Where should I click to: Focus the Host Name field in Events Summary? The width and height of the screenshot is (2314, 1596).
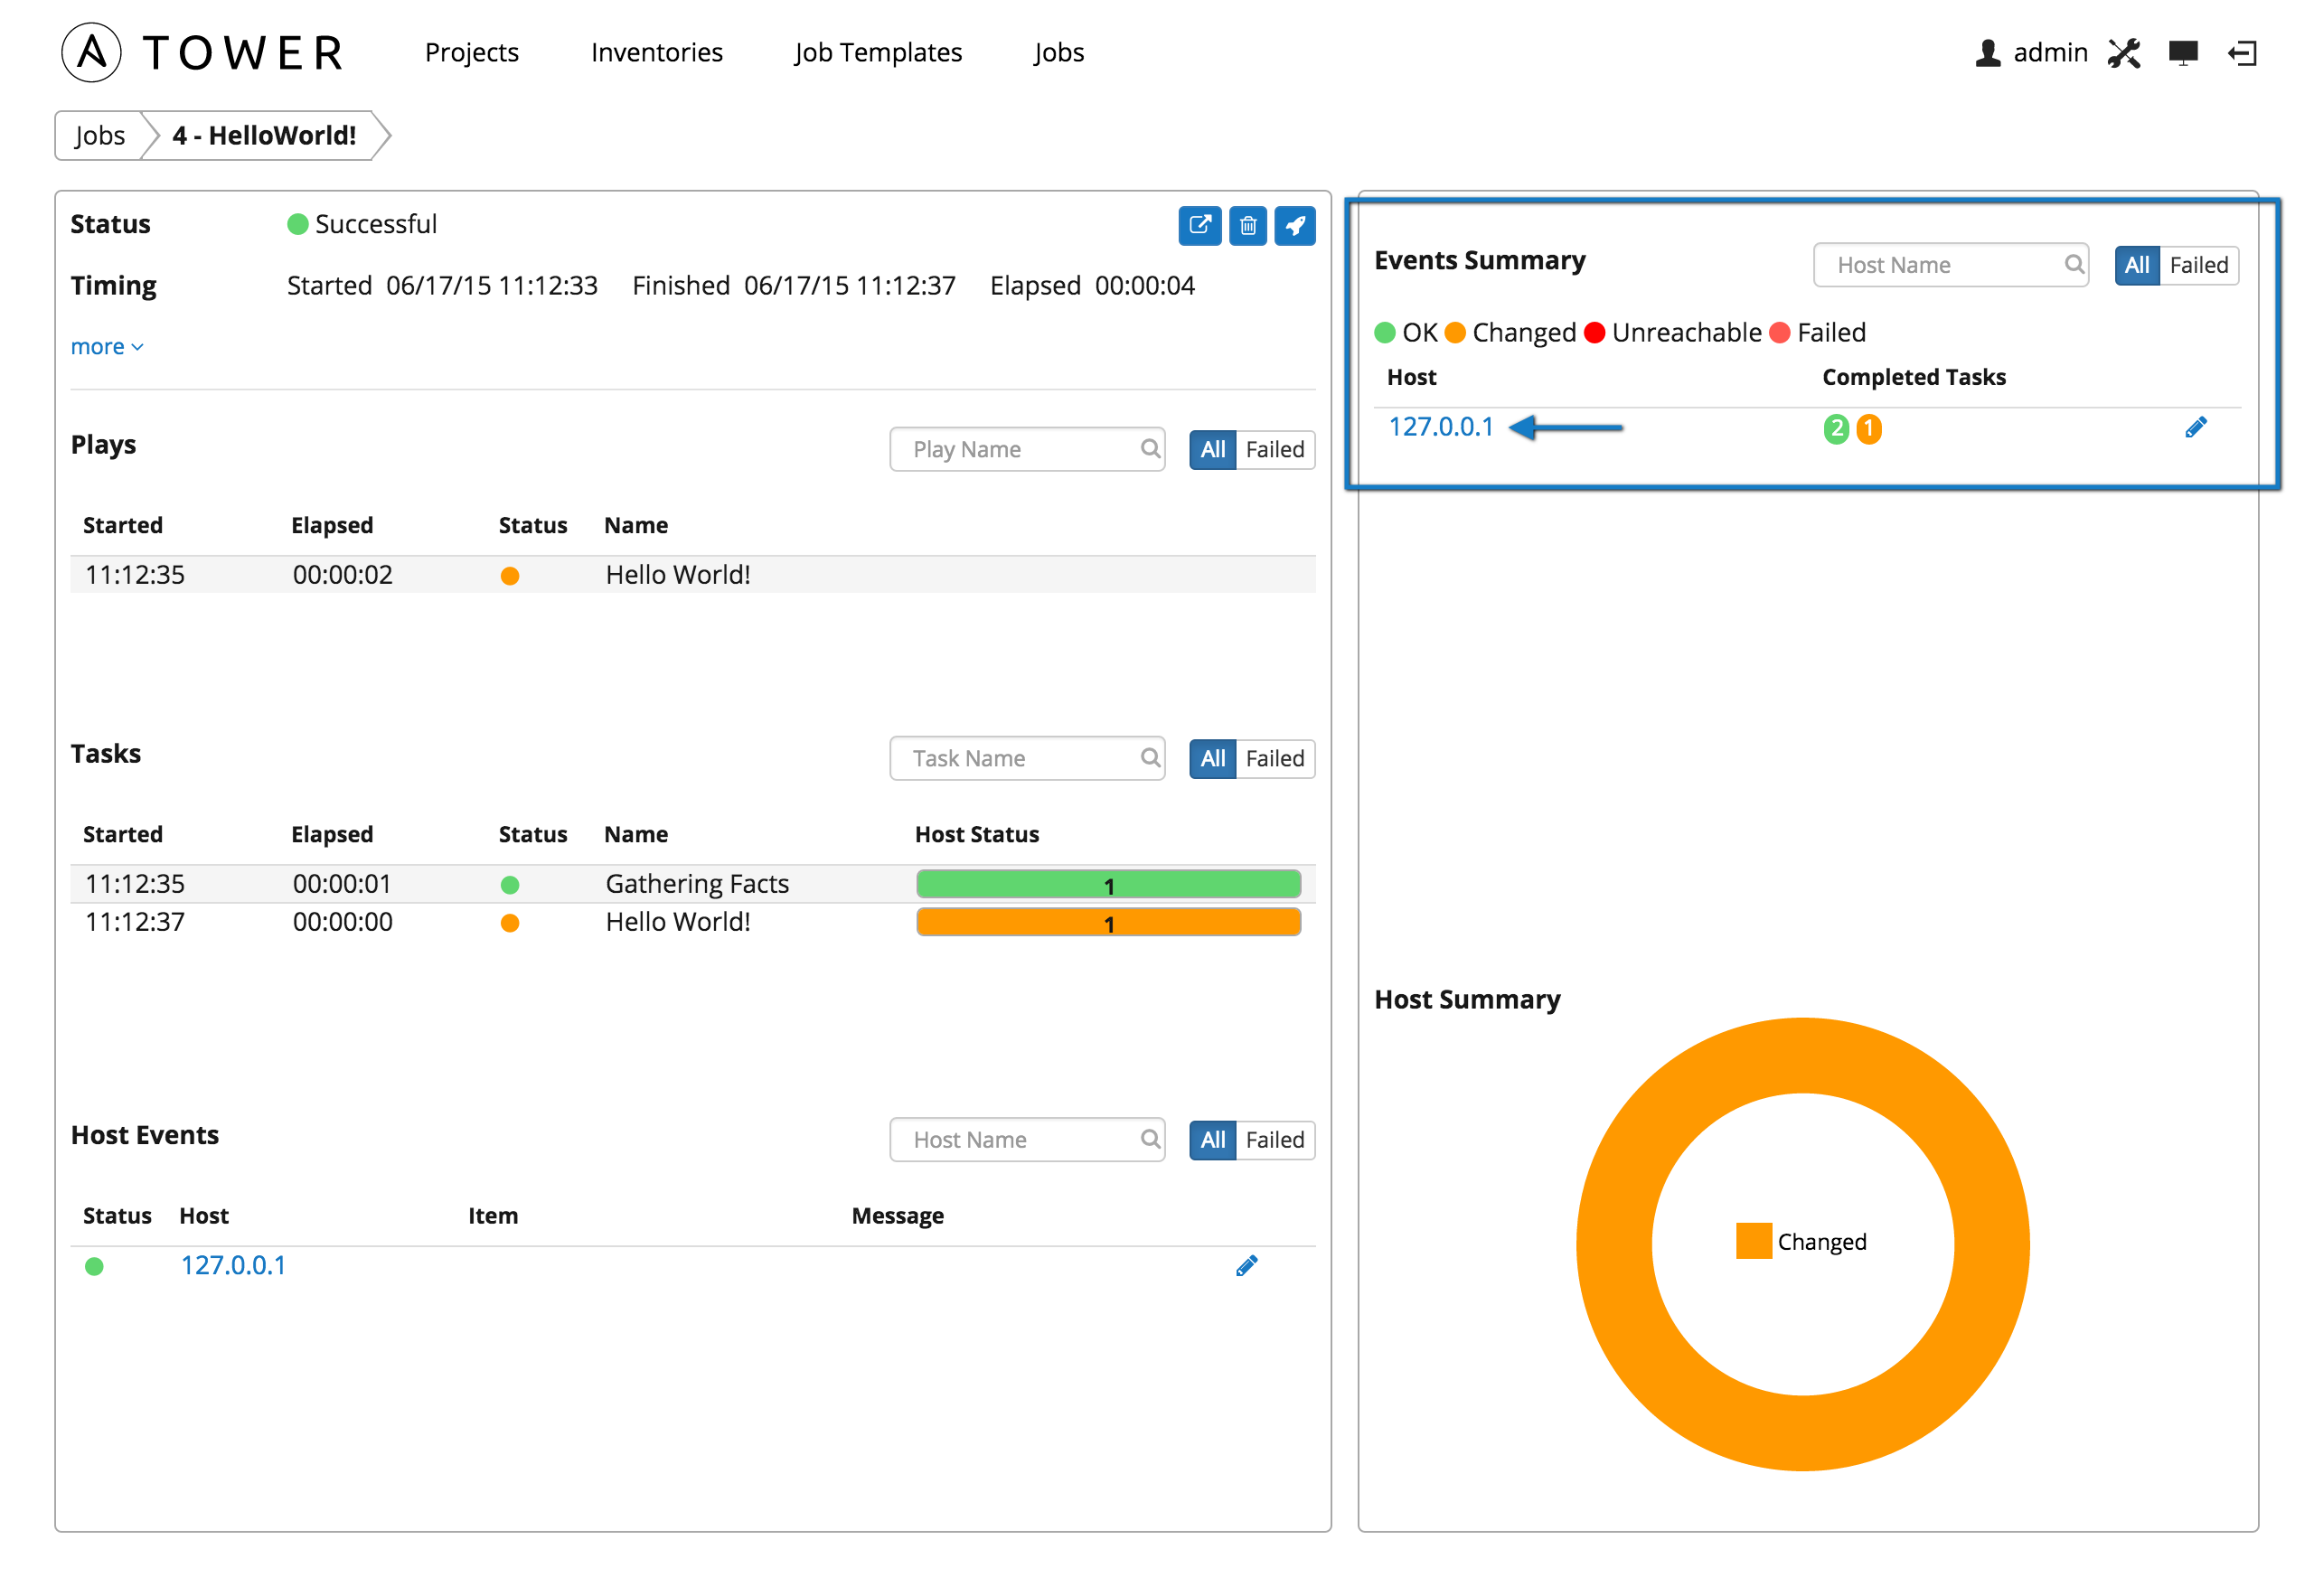pyautogui.click(x=1949, y=265)
